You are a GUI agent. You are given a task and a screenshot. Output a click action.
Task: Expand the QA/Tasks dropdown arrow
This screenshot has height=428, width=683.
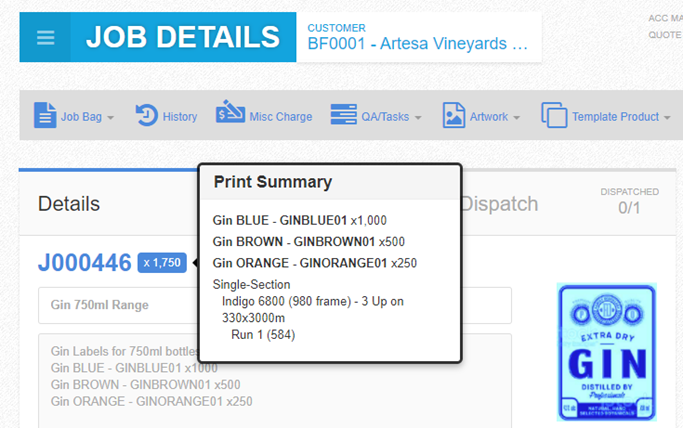[418, 118]
